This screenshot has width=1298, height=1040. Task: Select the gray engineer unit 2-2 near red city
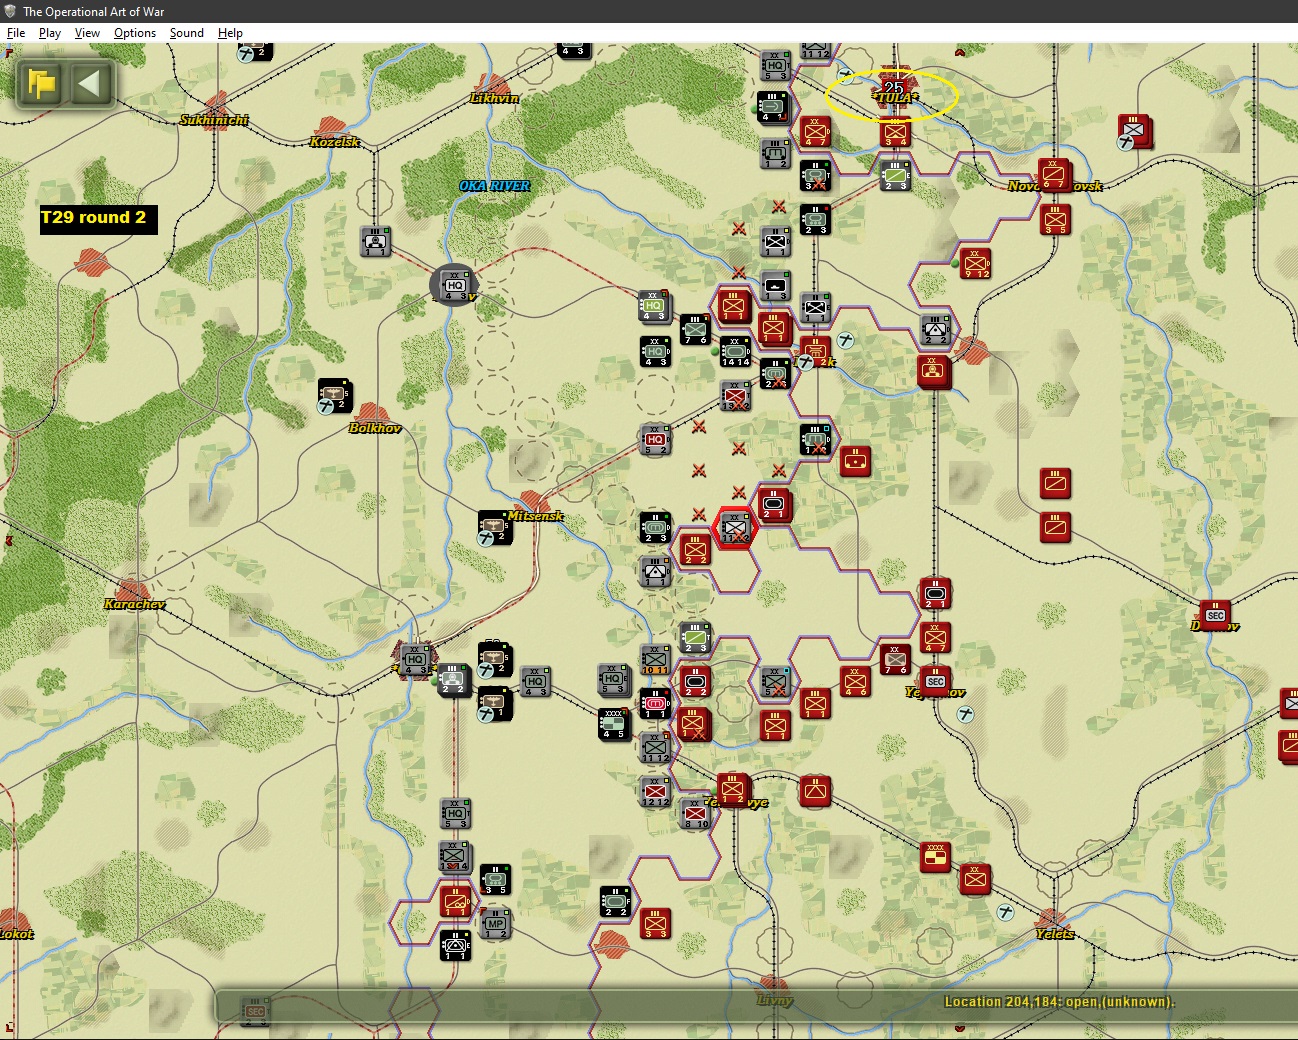pyautogui.click(x=935, y=329)
